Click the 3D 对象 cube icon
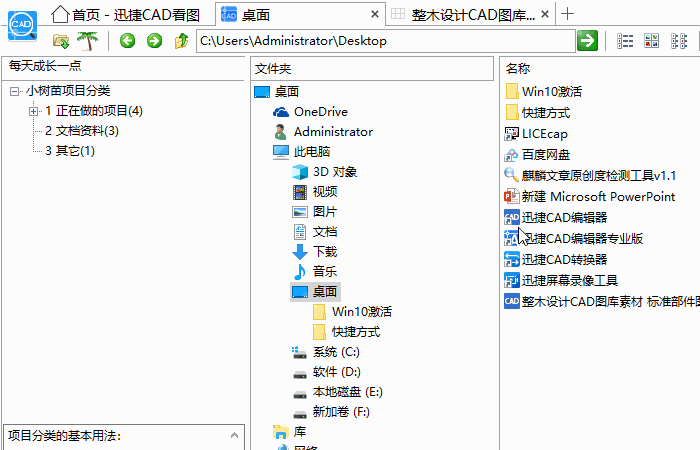This screenshot has width=700, height=450. [x=300, y=172]
